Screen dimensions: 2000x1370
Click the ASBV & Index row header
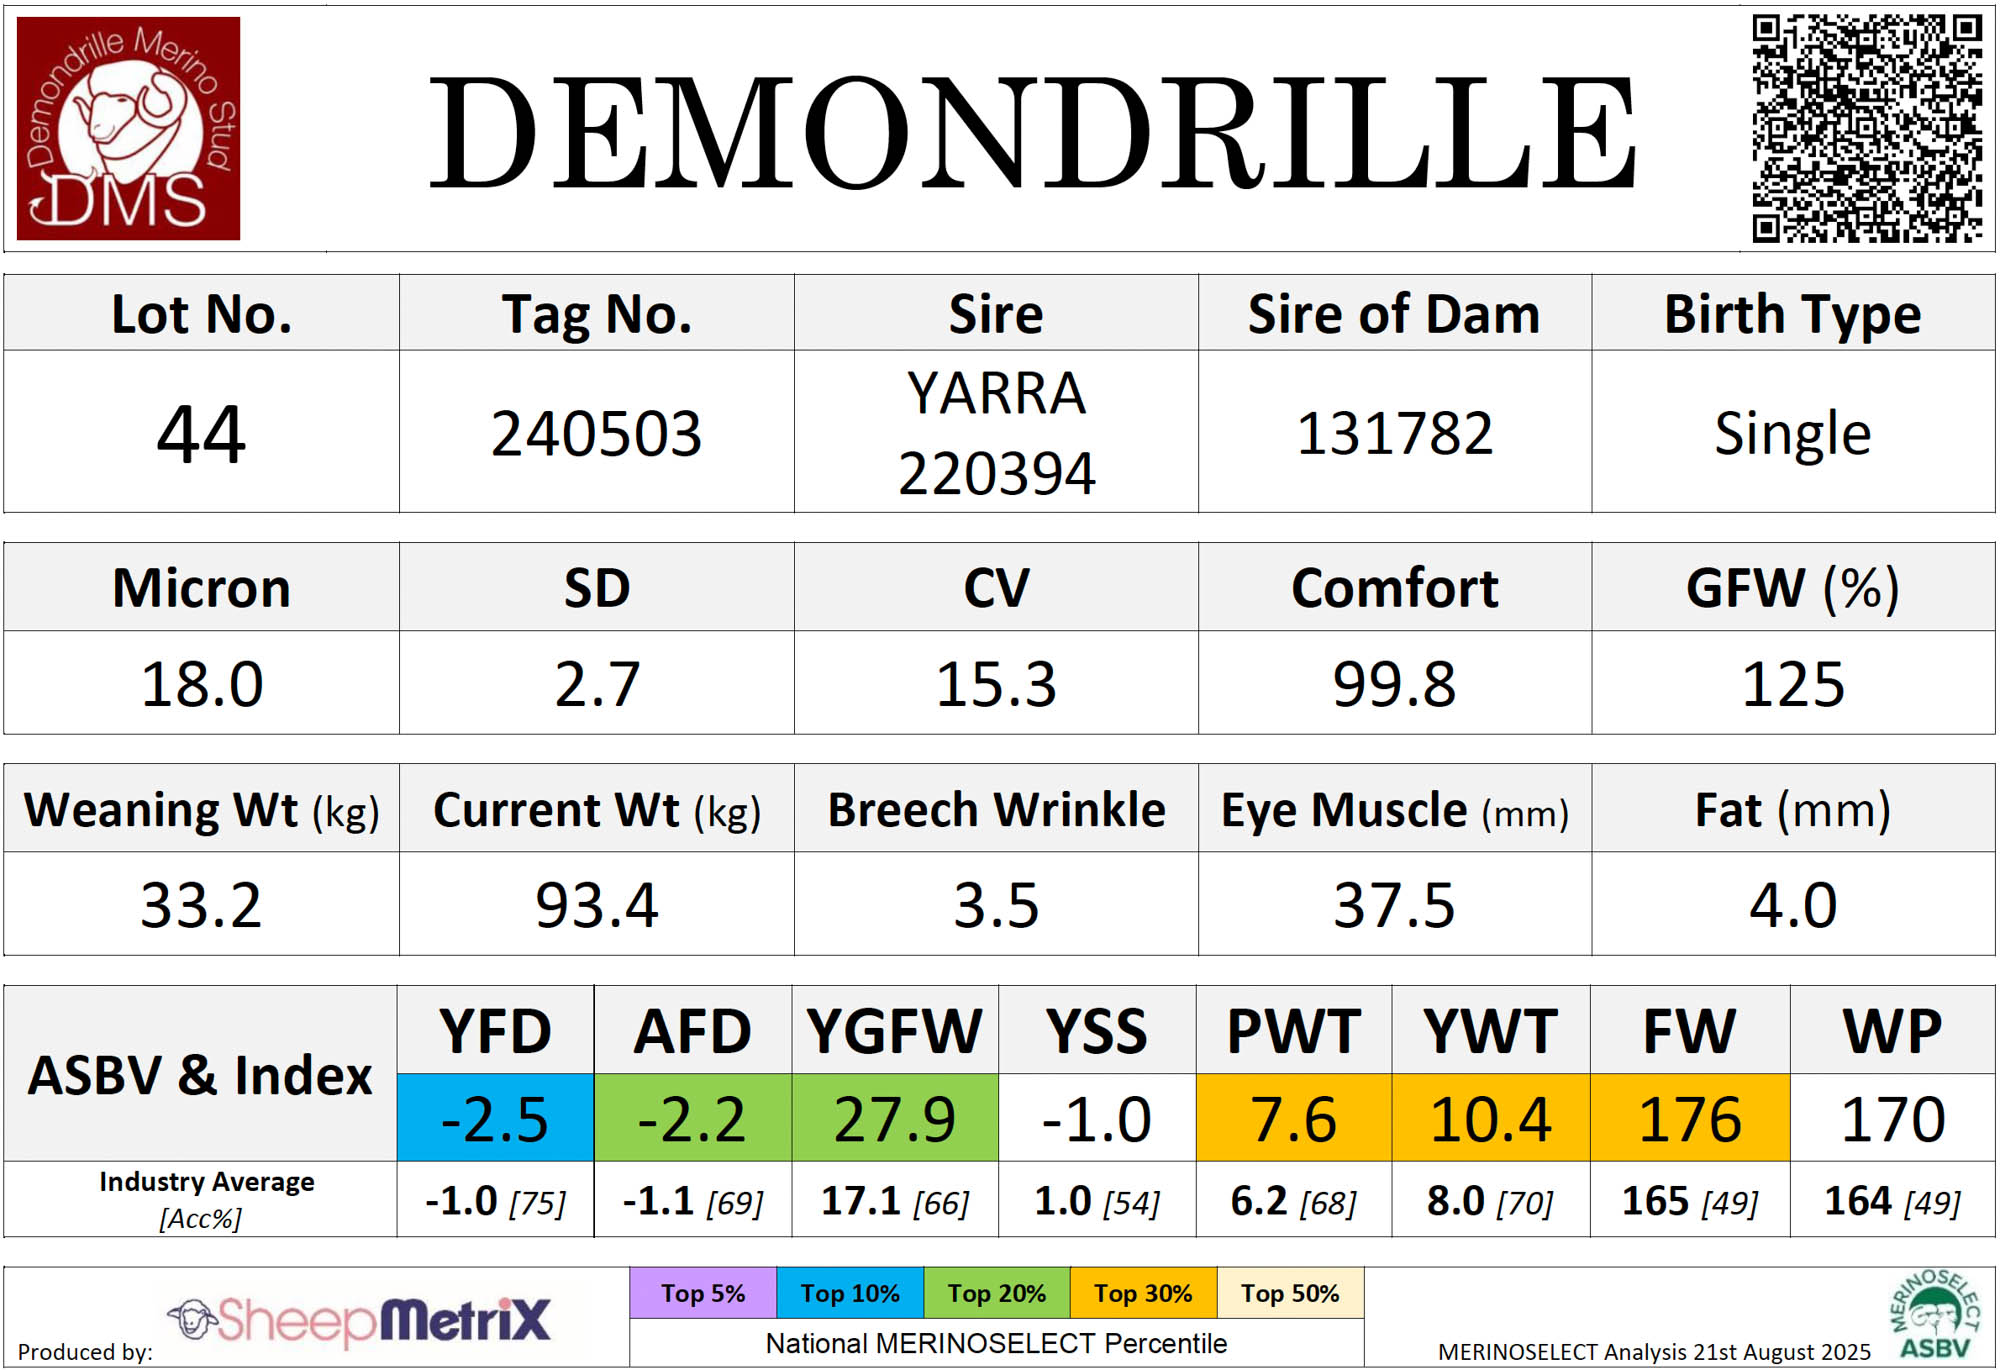click(200, 1075)
